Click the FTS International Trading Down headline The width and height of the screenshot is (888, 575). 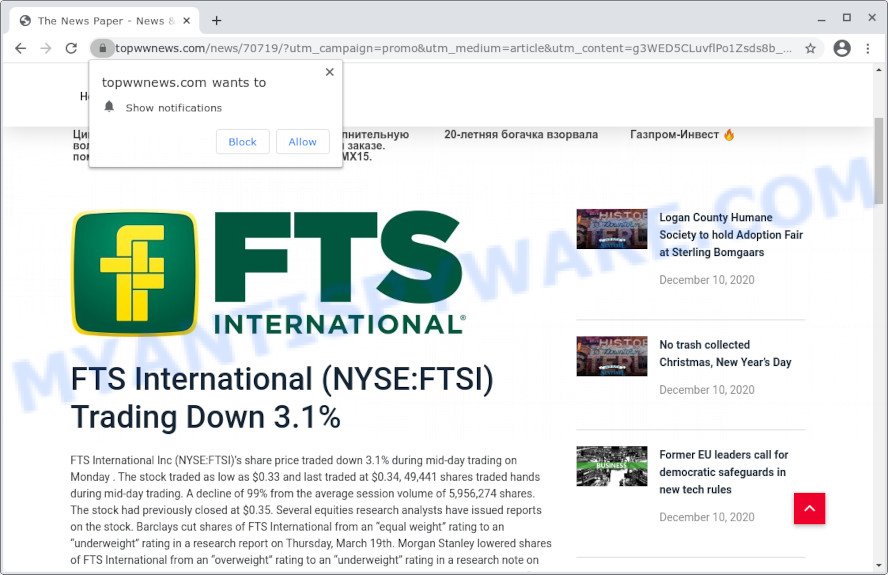(x=281, y=398)
